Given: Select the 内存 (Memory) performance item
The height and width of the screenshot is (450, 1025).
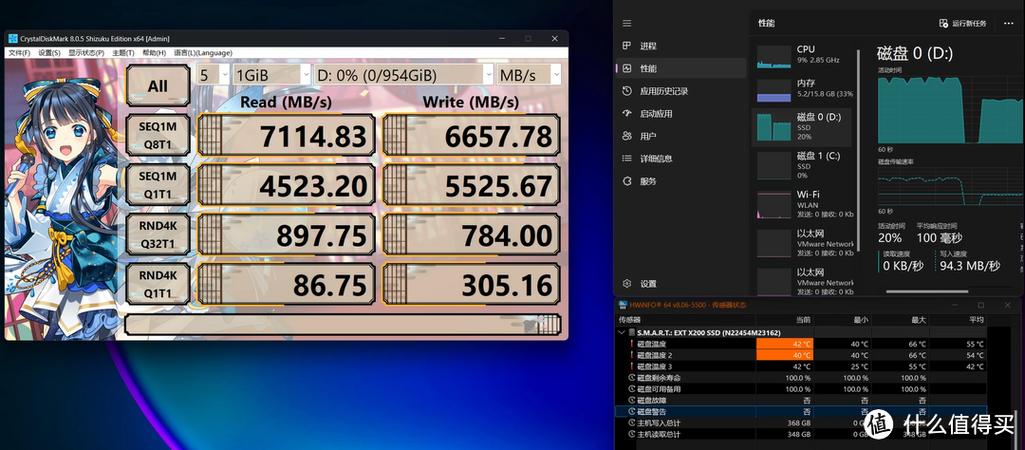Looking at the screenshot, I should 806,92.
